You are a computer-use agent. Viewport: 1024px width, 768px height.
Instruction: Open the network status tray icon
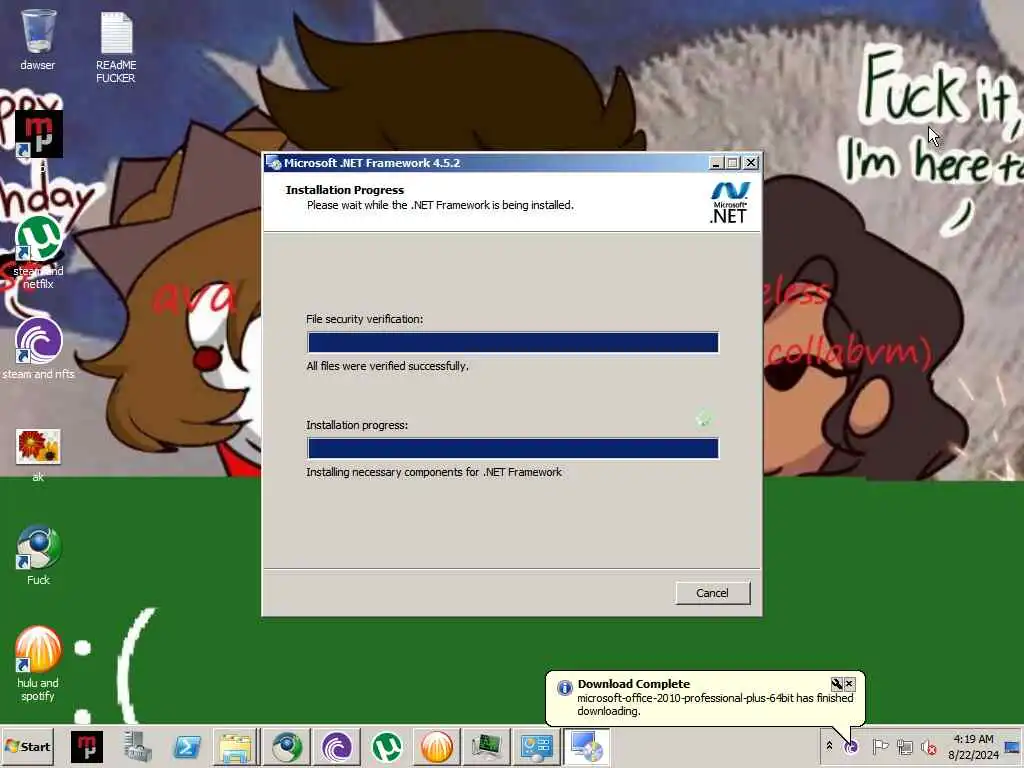(904, 746)
